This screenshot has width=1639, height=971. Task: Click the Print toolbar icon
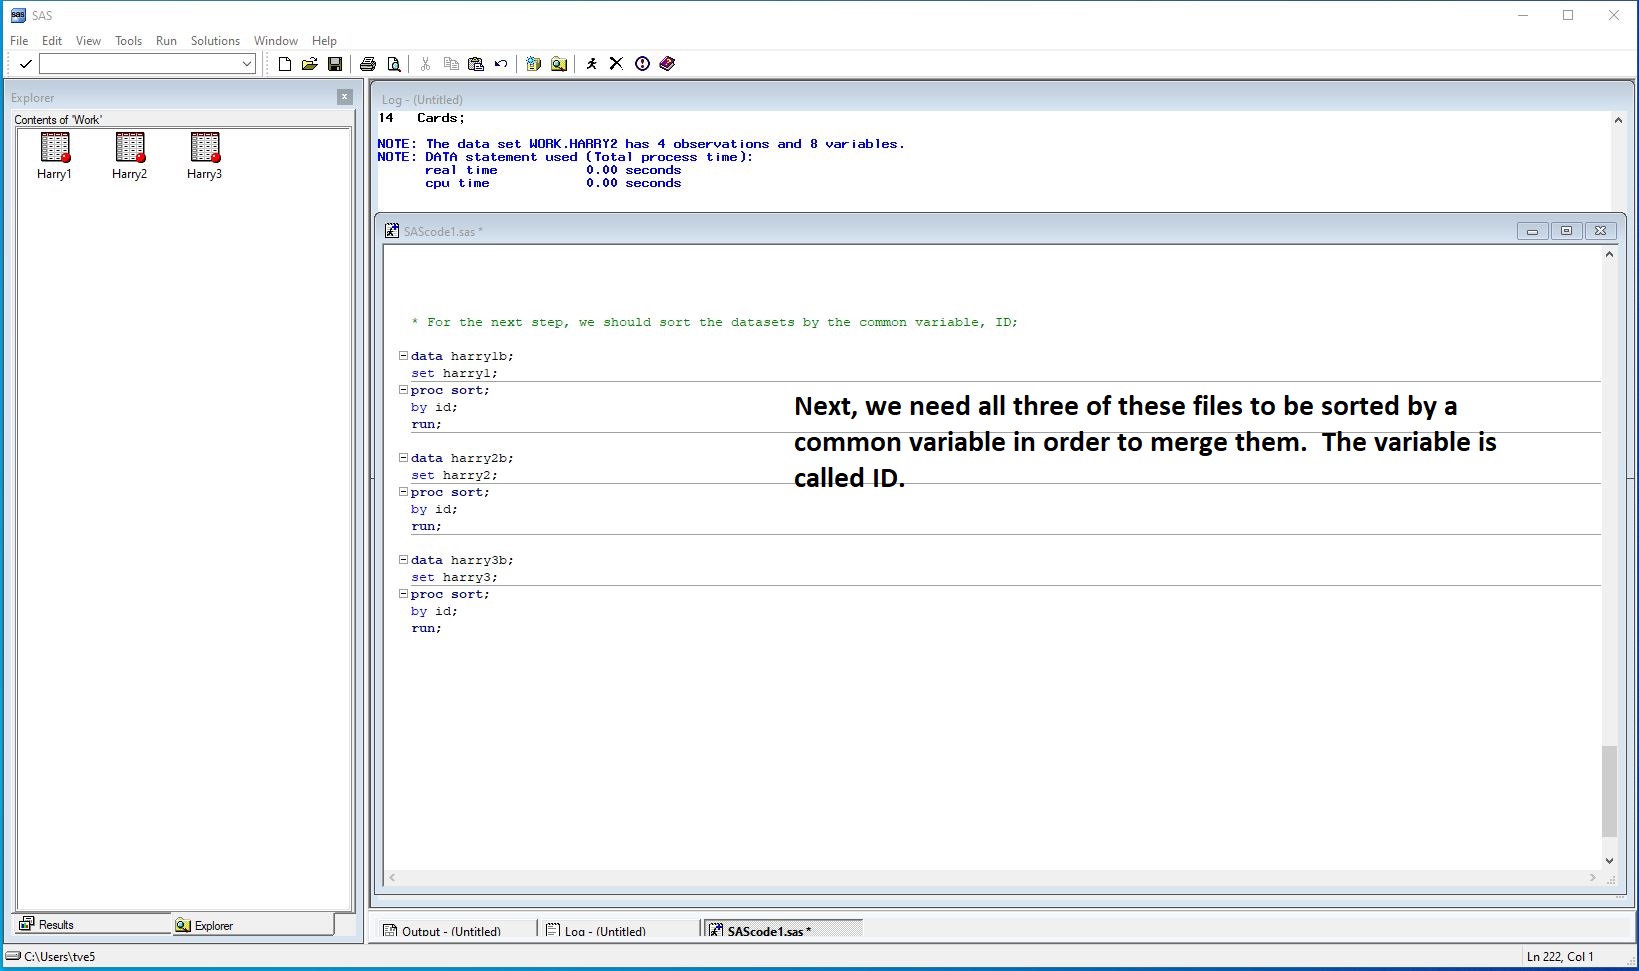[368, 64]
